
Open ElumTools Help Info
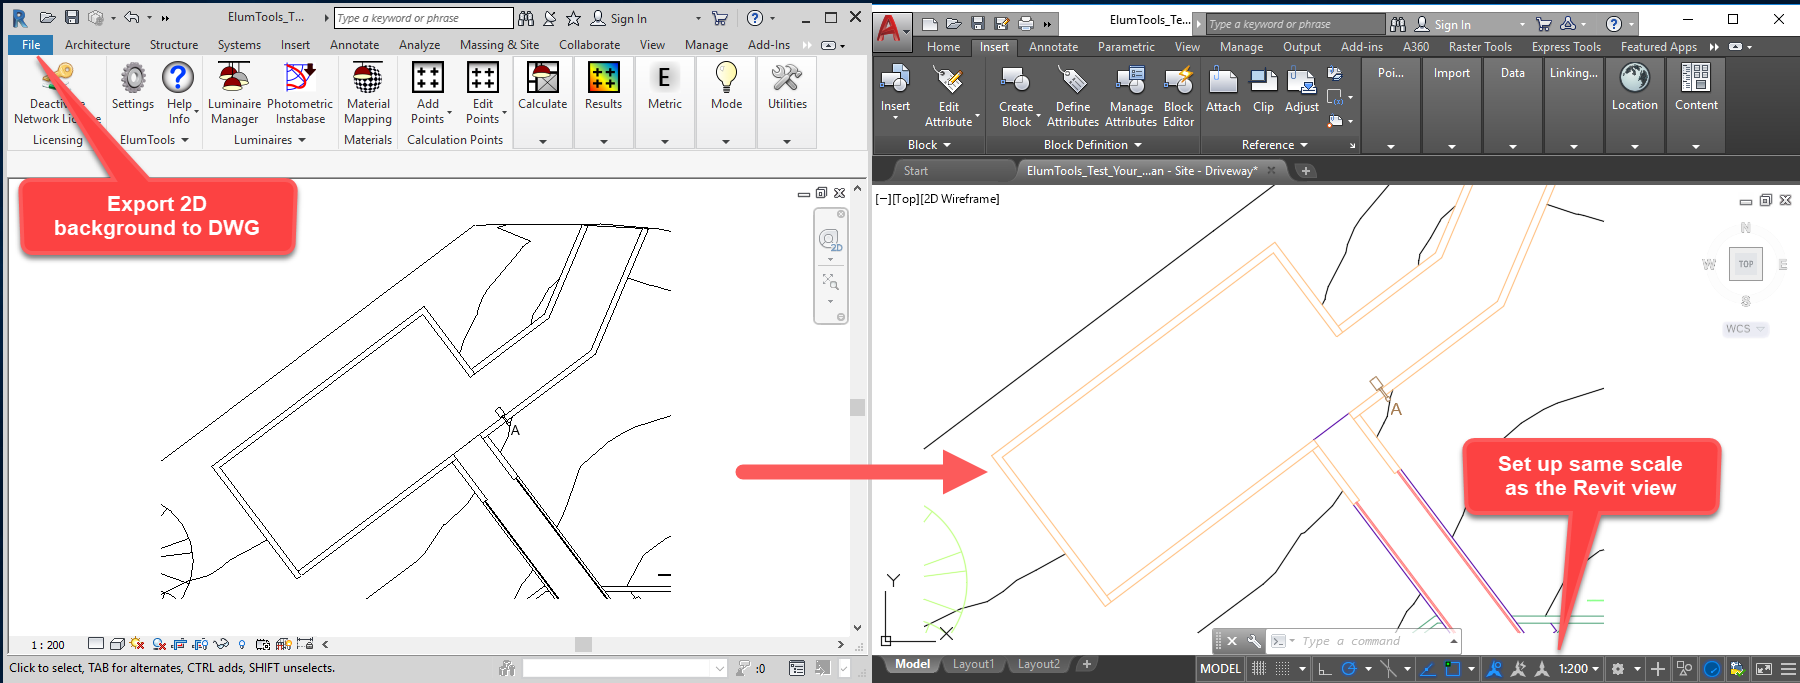click(x=179, y=93)
